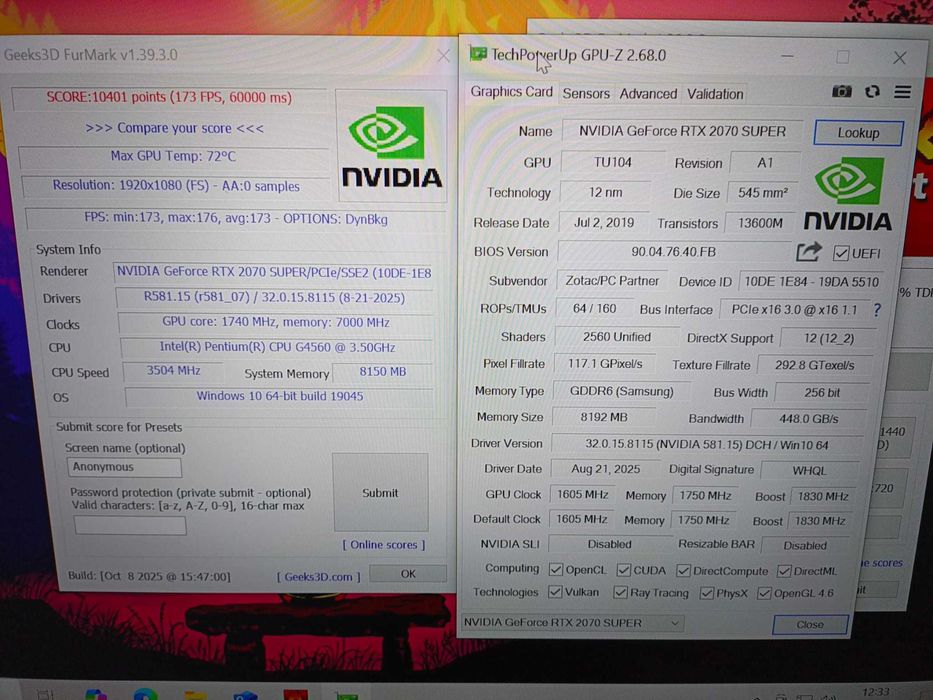Click the Drivers R581.15 value

click(274, 298)
